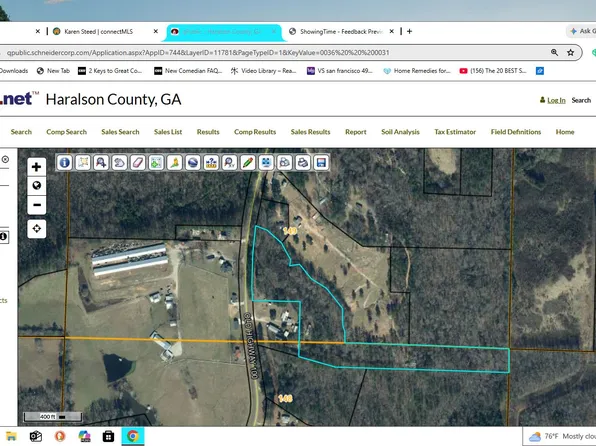Click the Search item in green nav bar
The image size is (596, 446).
(x=21, y=132)
